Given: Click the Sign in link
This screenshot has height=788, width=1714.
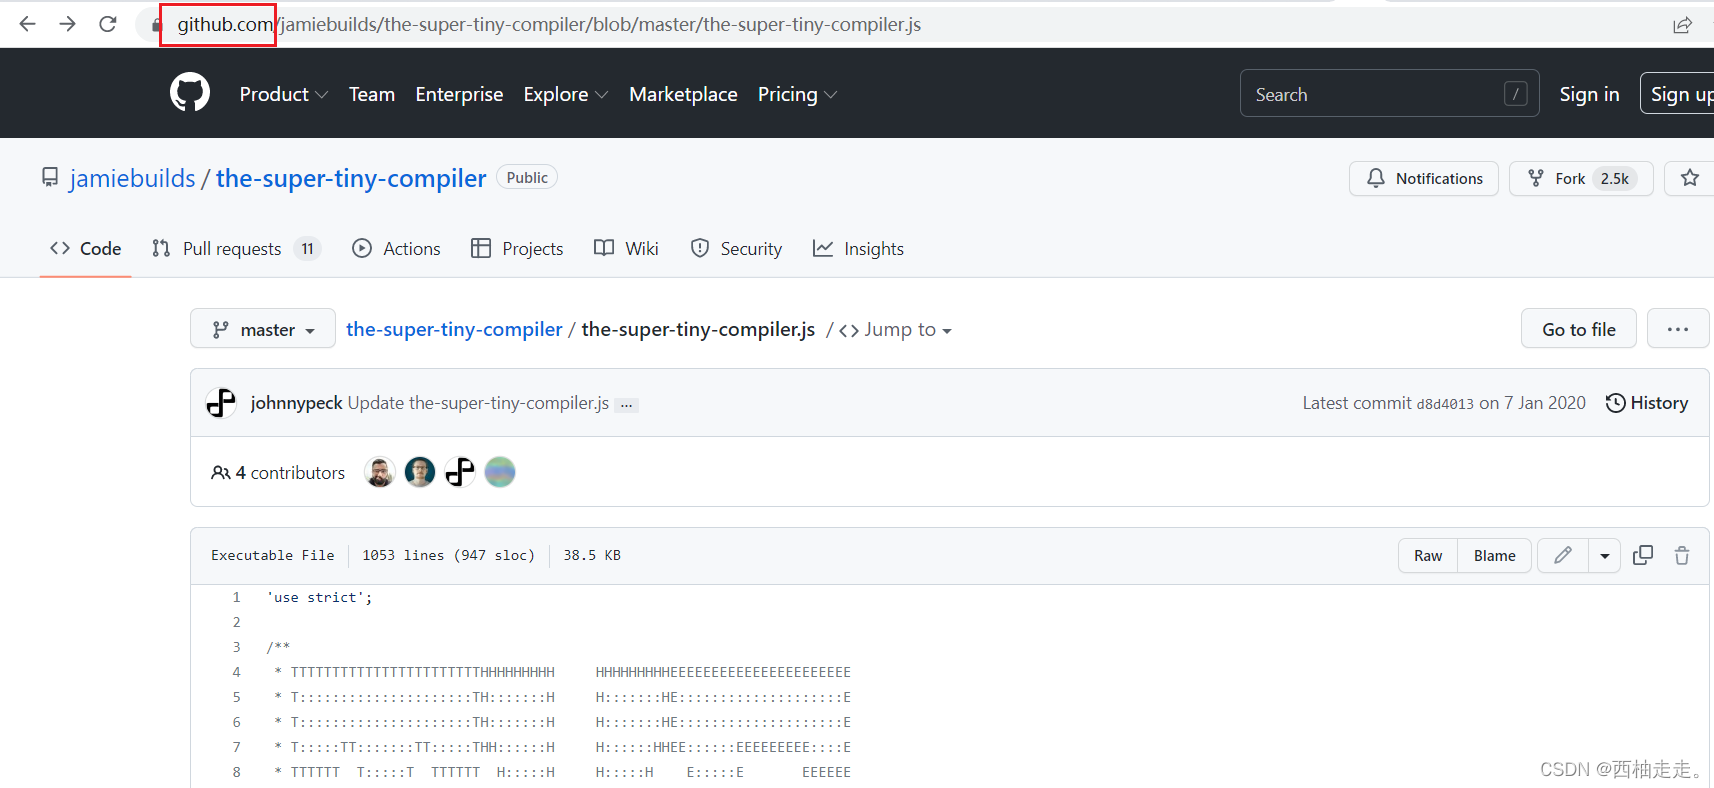Looking at the screenshot, I should [x=1589, y=94].
